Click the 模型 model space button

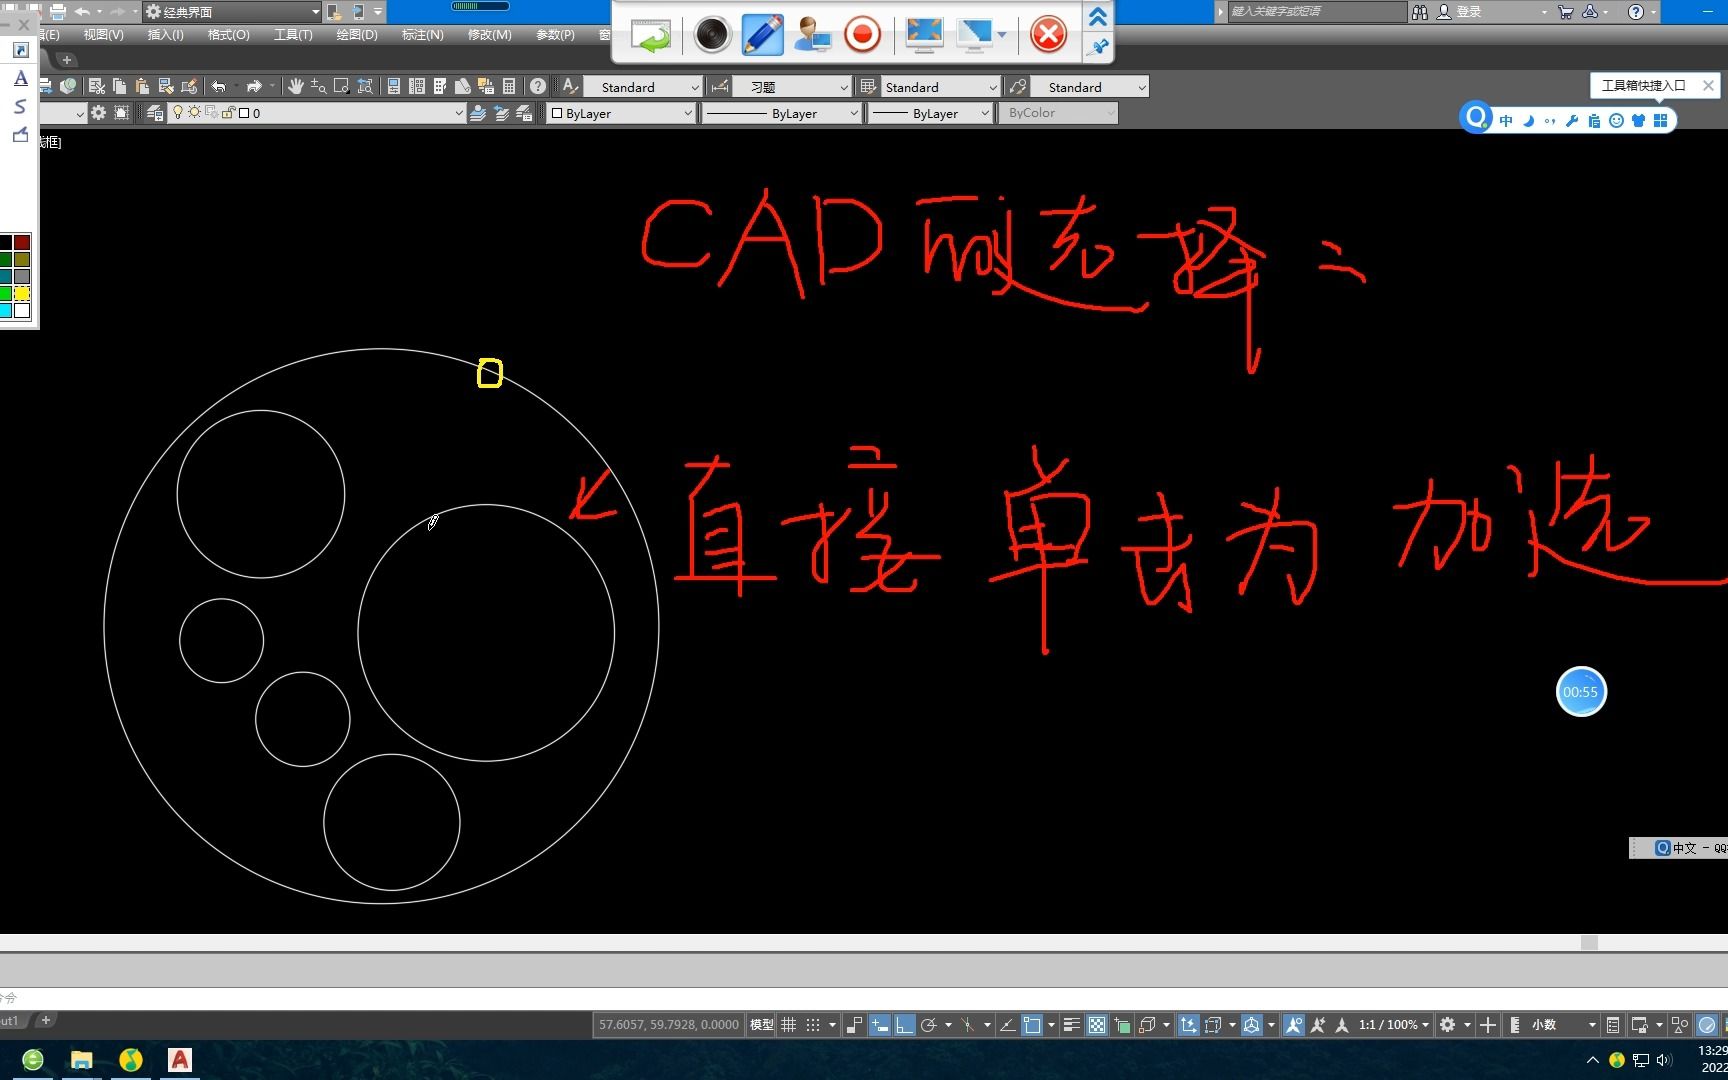(x=762, y=1025)
